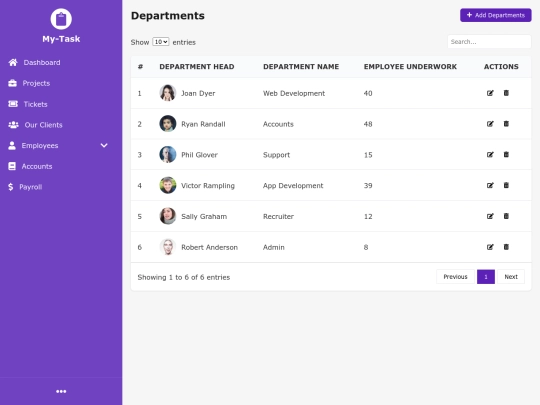
Task: Delete the Joan Dyer department row
Action: click(506, 93)
